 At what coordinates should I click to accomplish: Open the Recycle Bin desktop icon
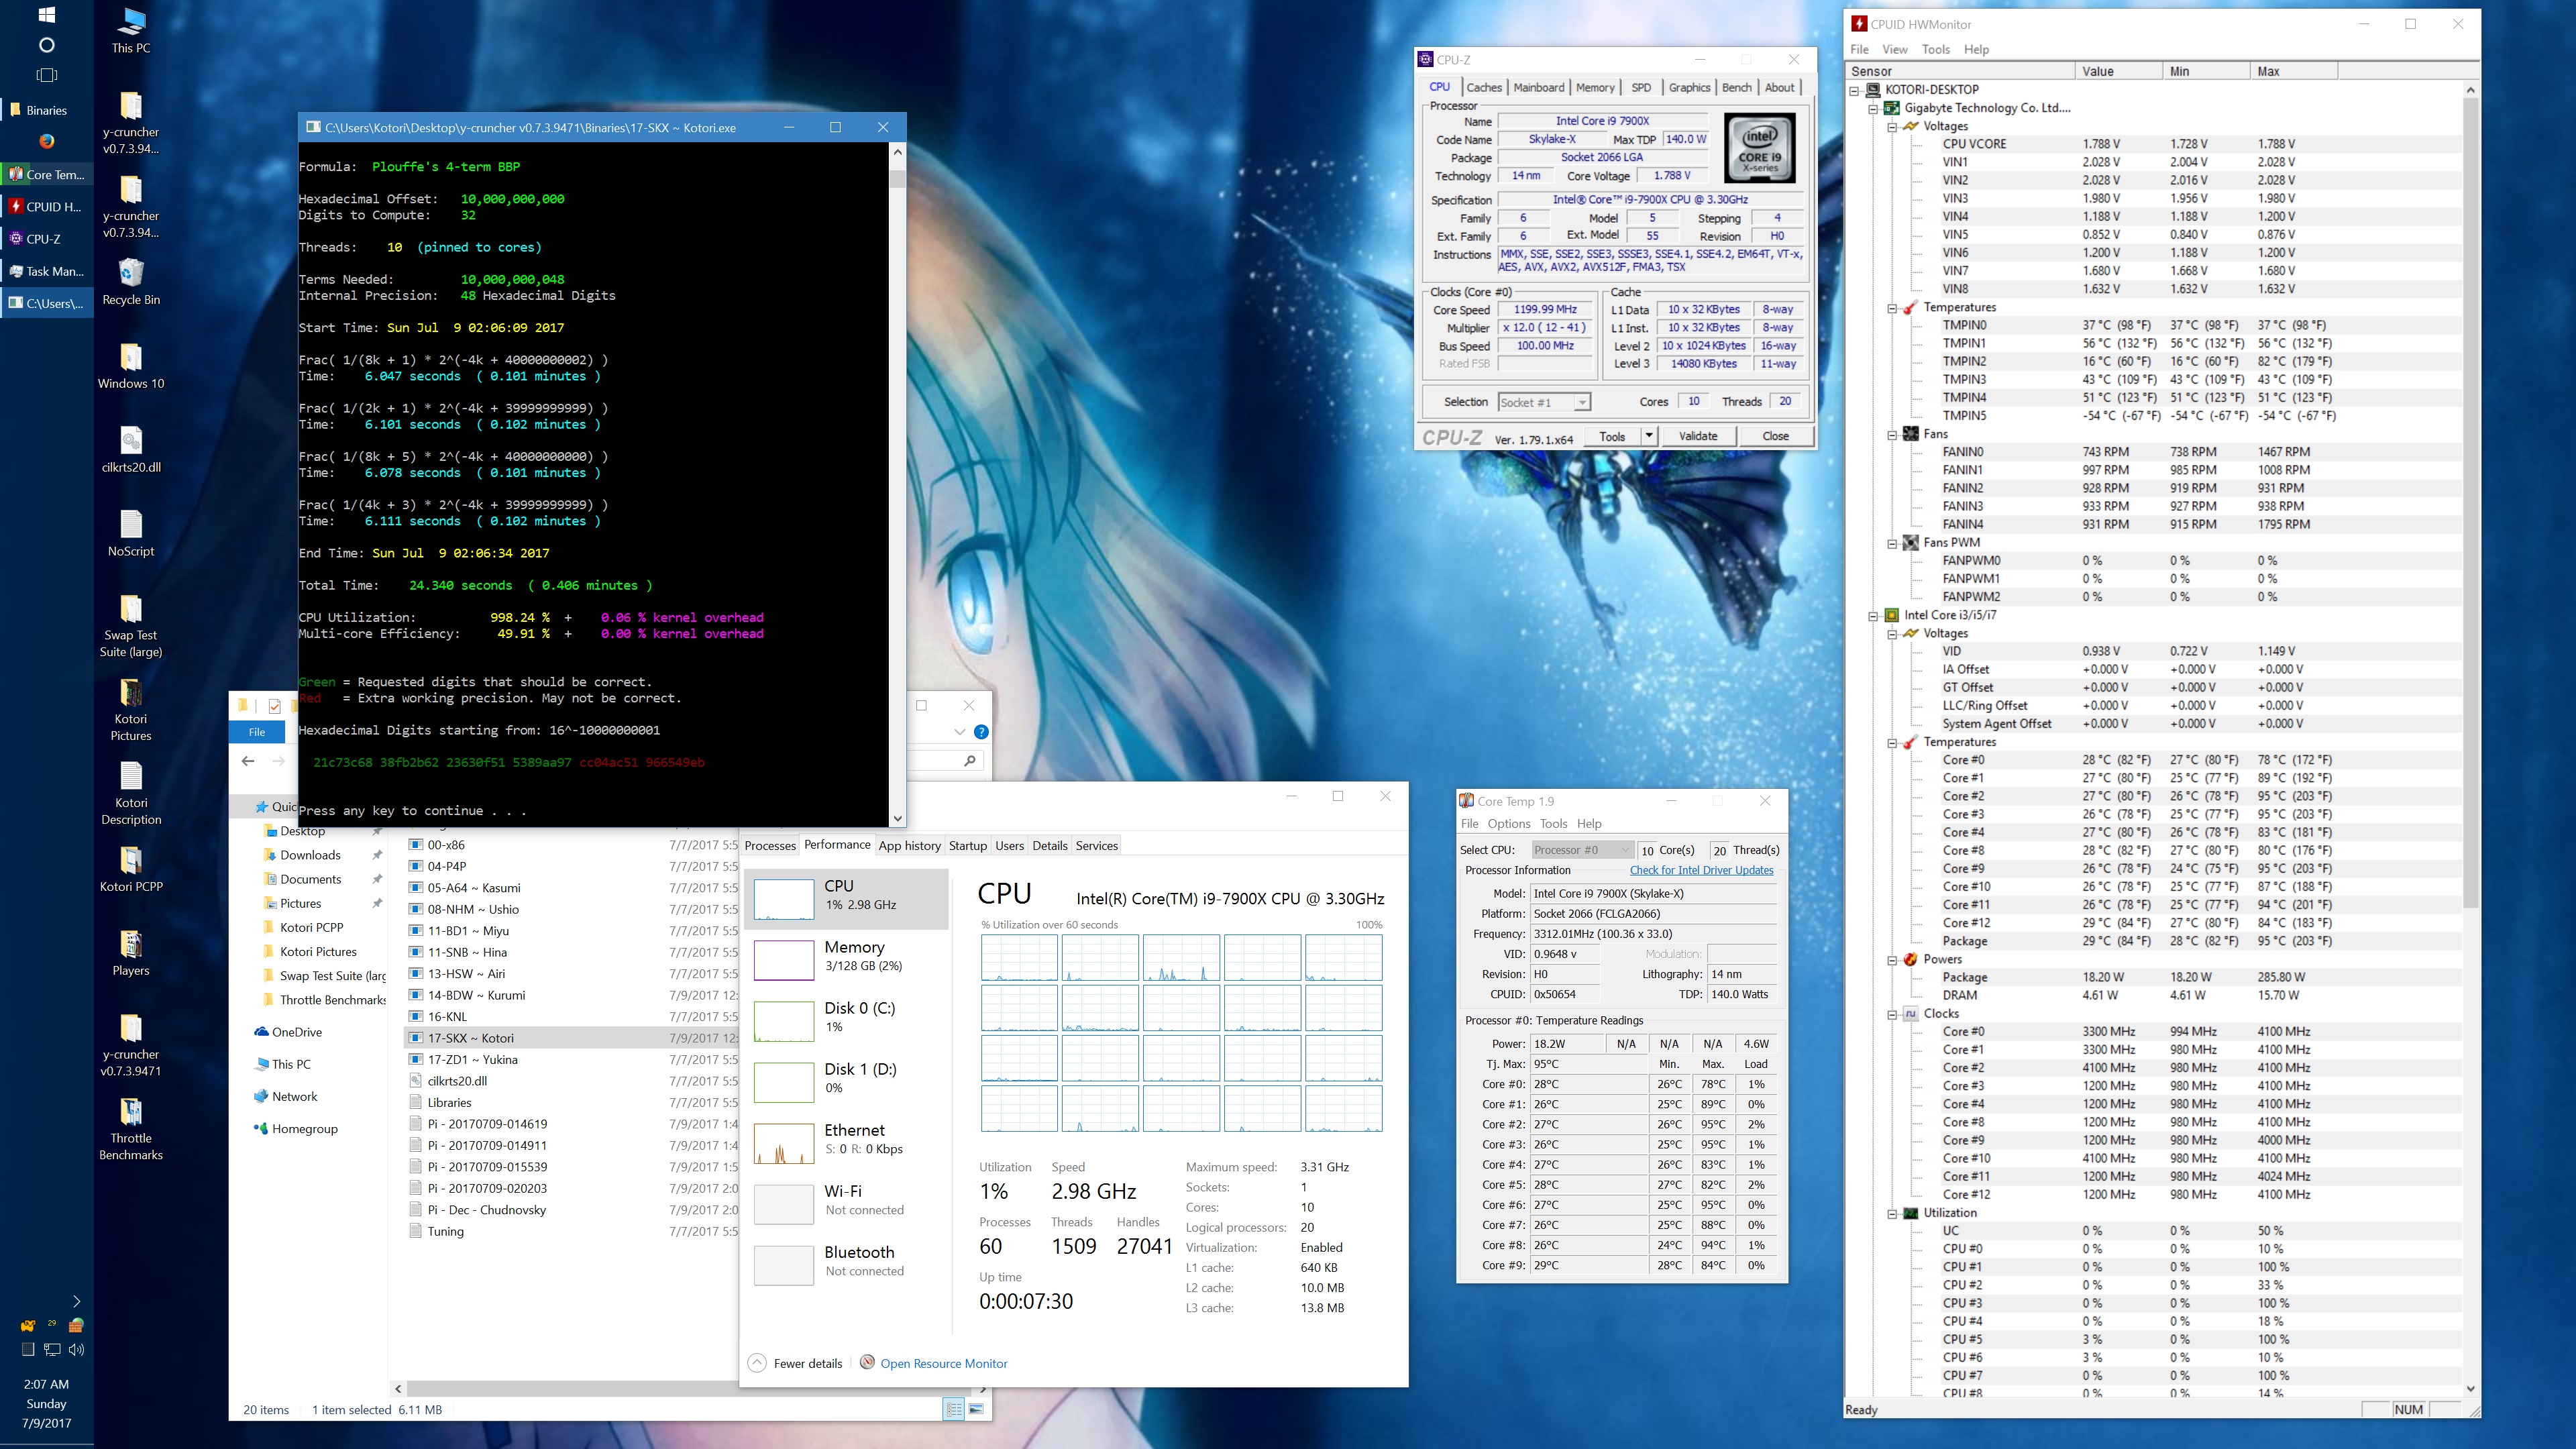pyautogui.click(x=131, y=273)
